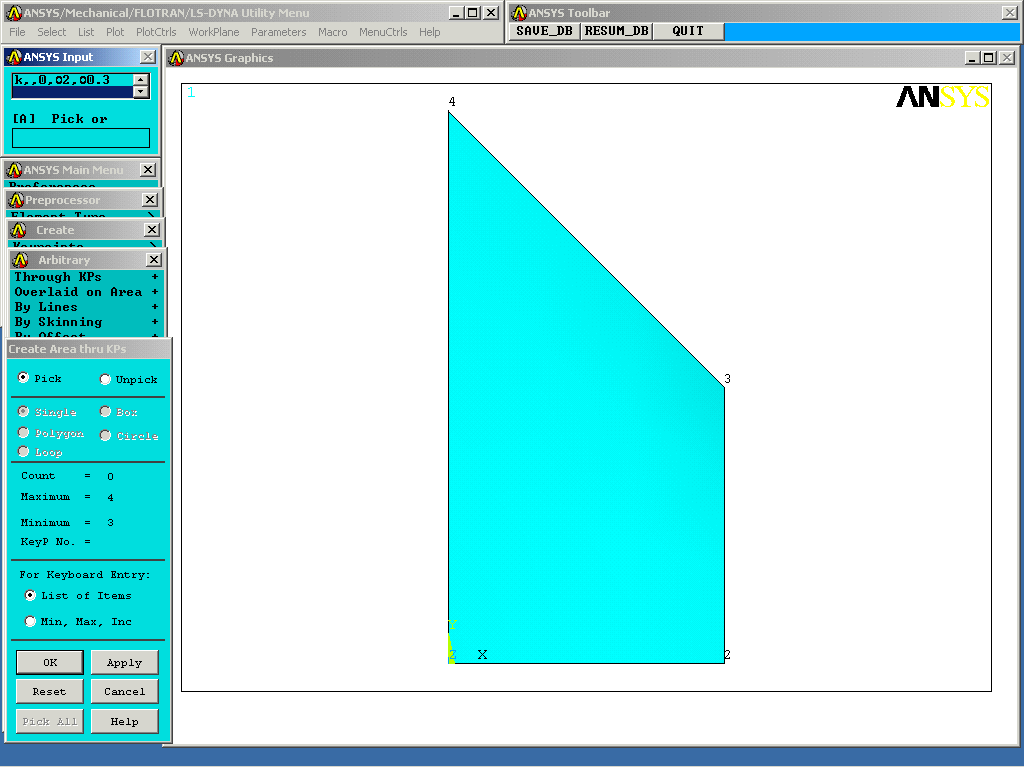Click Cancel in the picker dialog

pyautogui.click(x=125, y=692)
